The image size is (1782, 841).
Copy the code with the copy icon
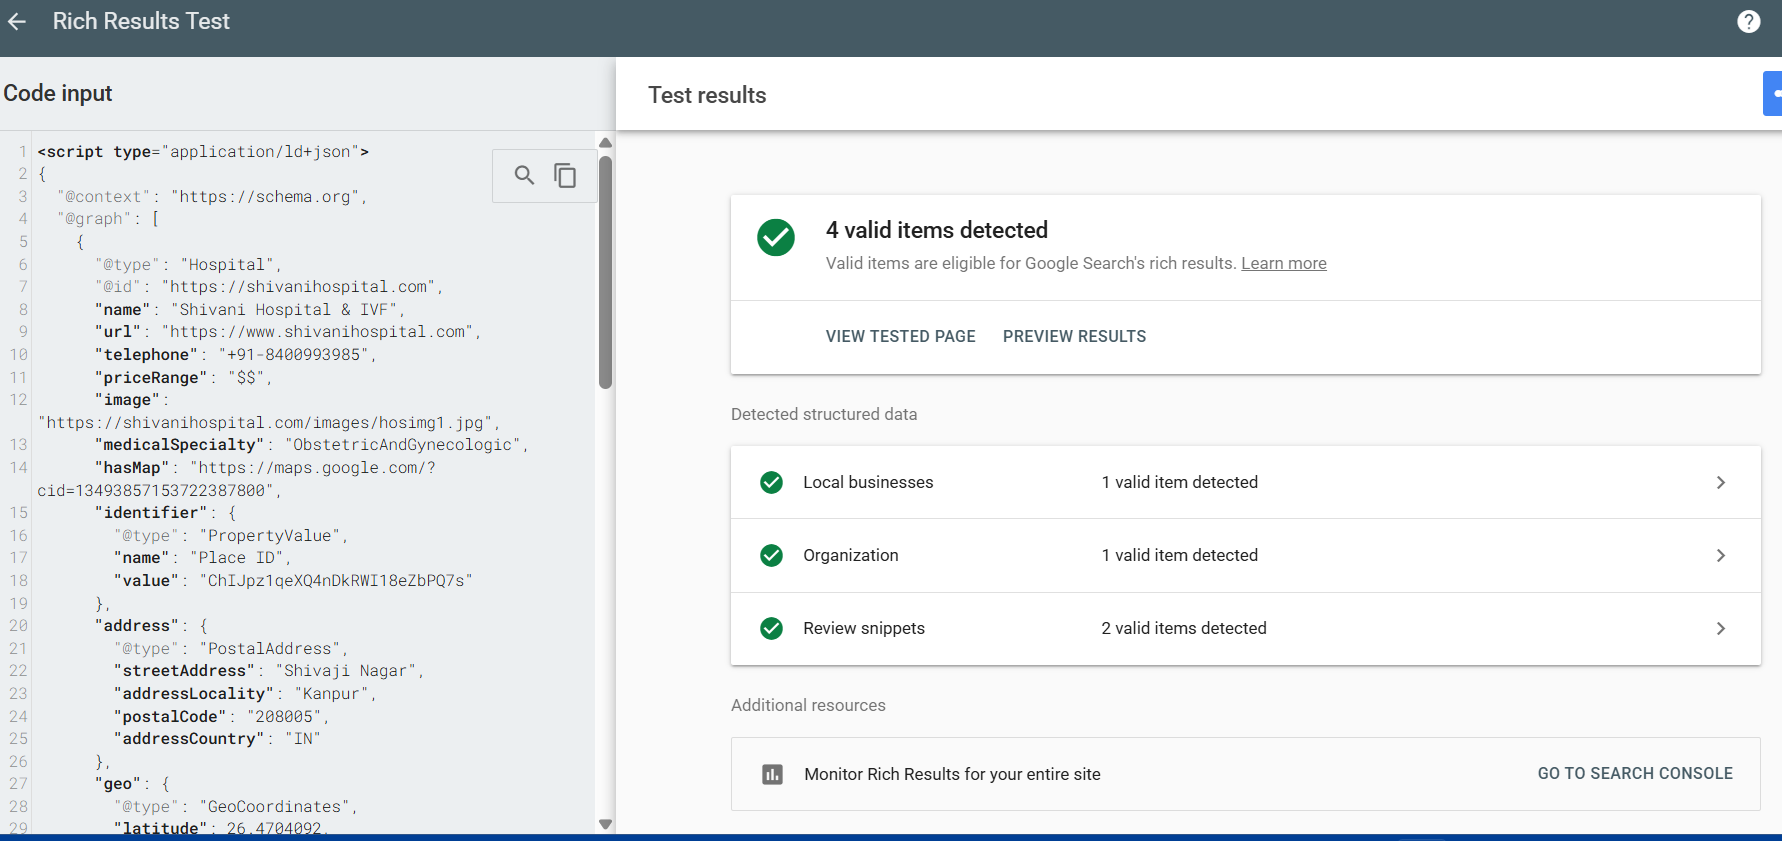(x=565, y=175)
